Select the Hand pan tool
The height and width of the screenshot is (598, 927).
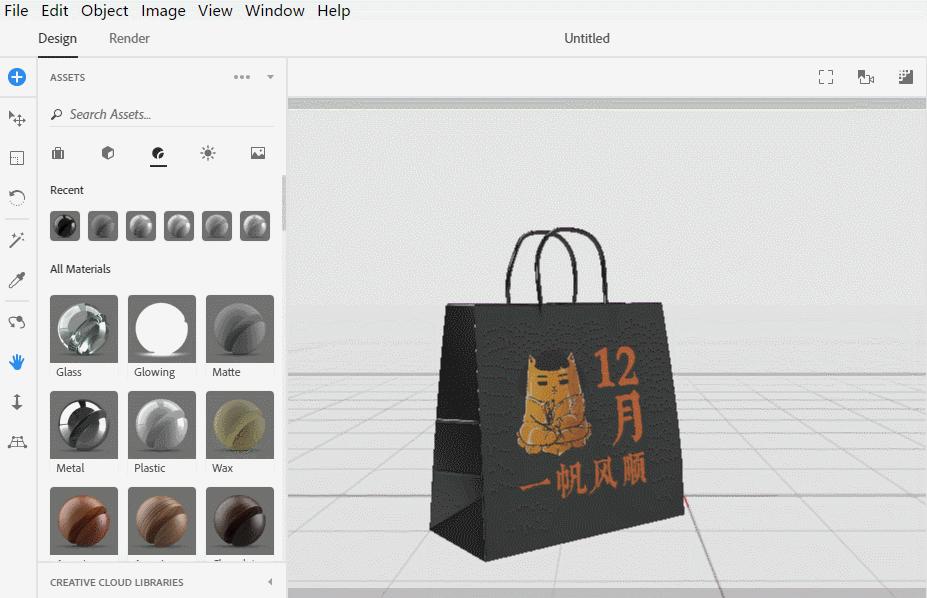[x=16, y=361]
